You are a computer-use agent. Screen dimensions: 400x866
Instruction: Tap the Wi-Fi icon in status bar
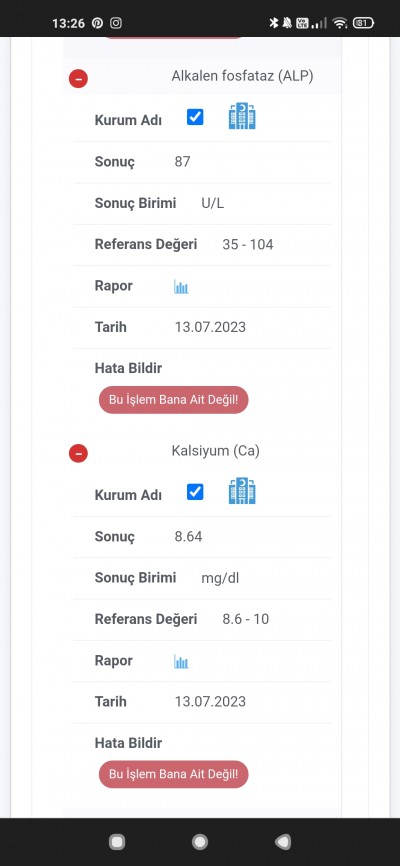tap(340, 23)
